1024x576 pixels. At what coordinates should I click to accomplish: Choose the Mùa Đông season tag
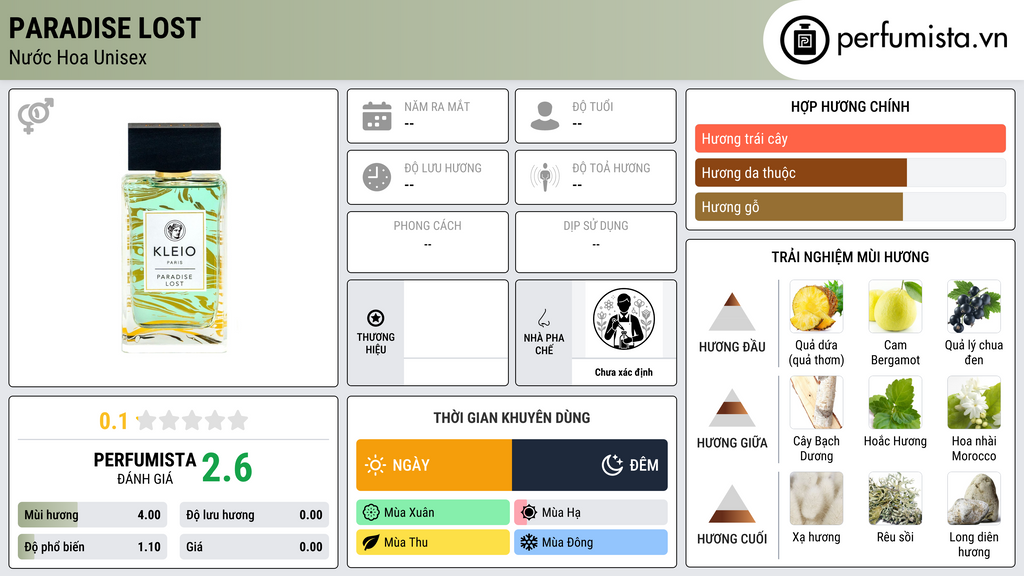(591, 542)
